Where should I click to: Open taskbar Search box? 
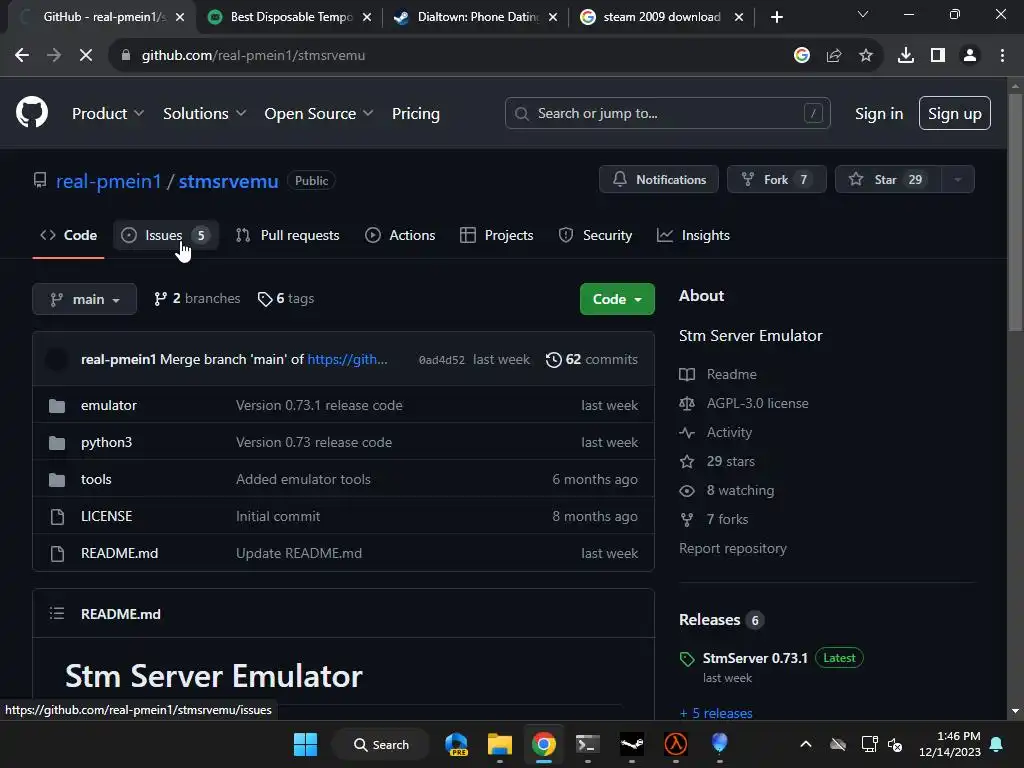(381, 744)
